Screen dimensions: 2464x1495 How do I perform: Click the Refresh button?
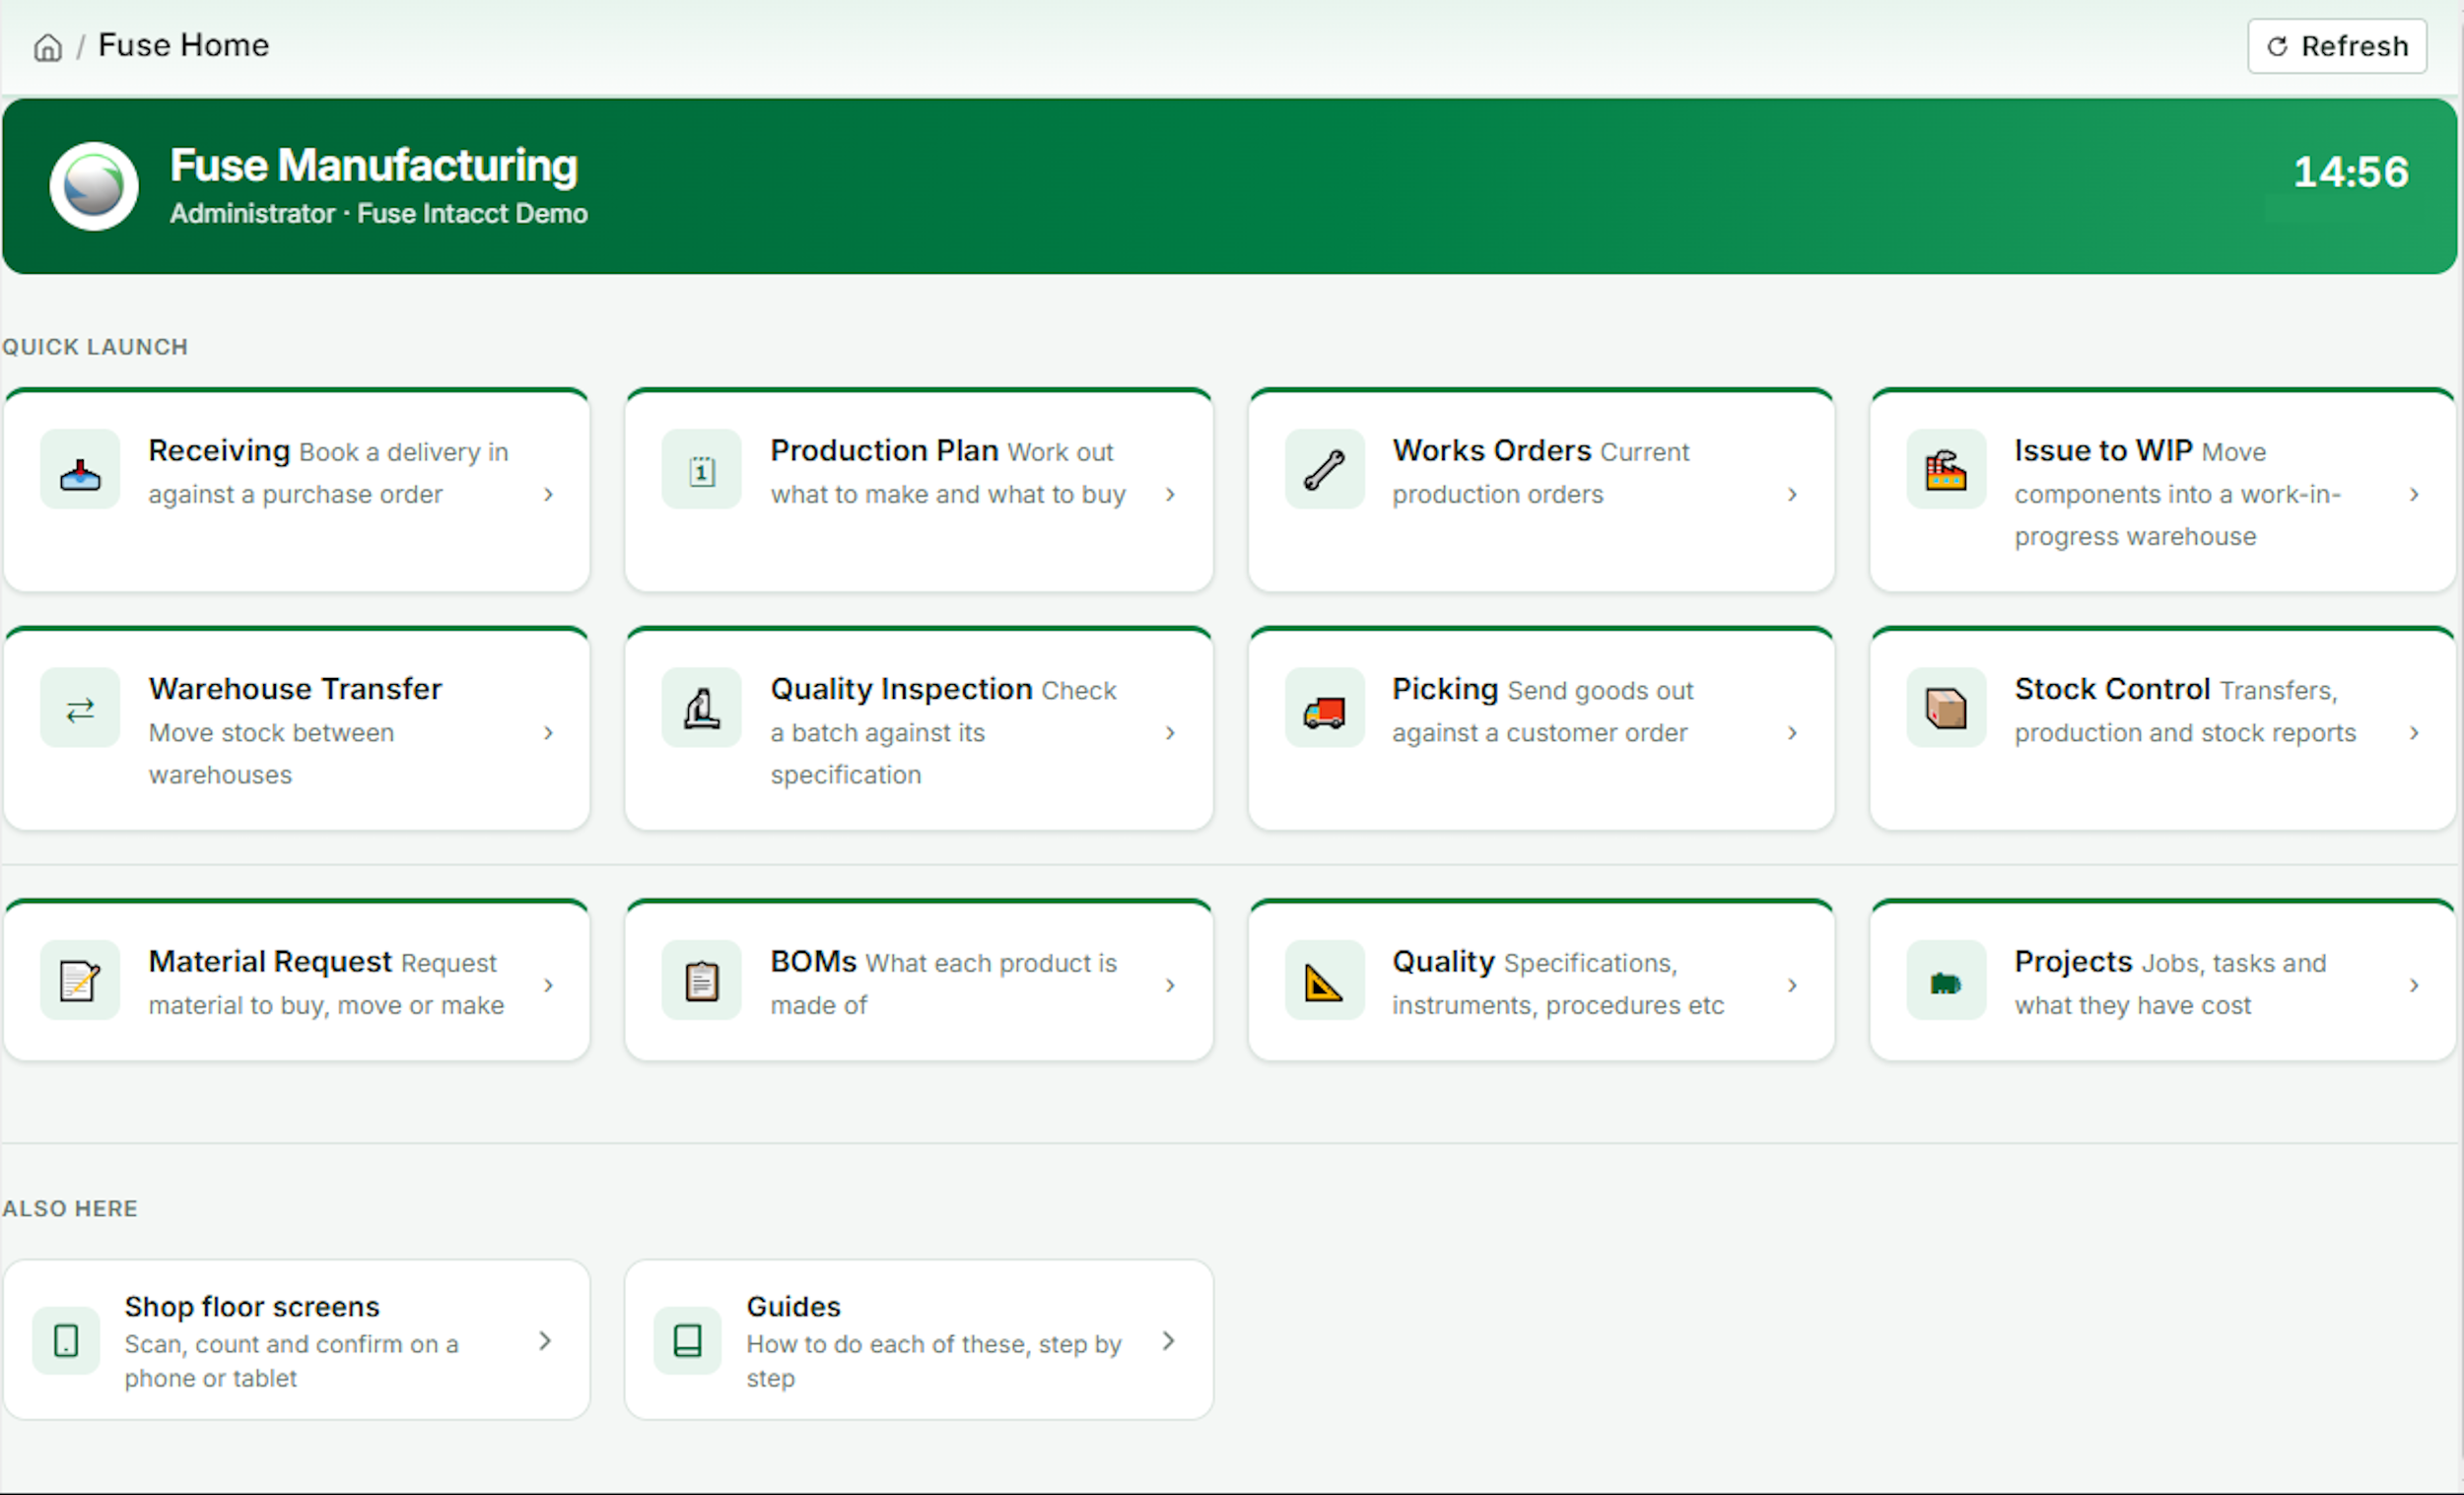tap(2336, 46)
